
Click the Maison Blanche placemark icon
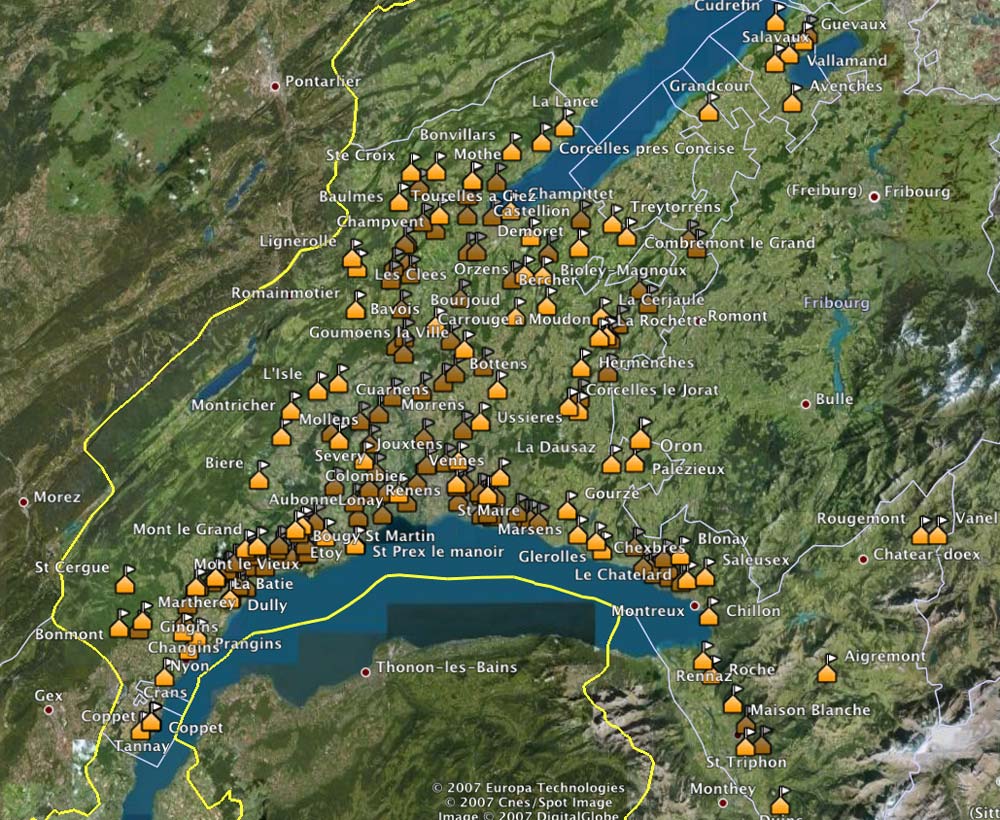click(734, 702)
